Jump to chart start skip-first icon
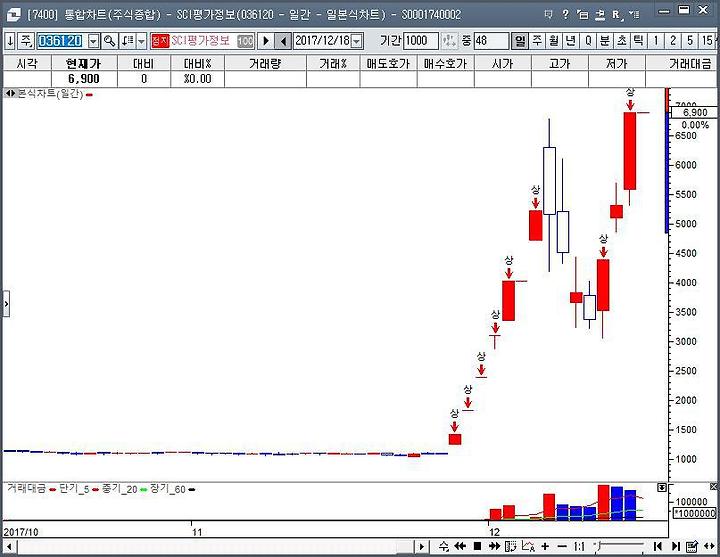720x557 pixels. pos(658,546)
